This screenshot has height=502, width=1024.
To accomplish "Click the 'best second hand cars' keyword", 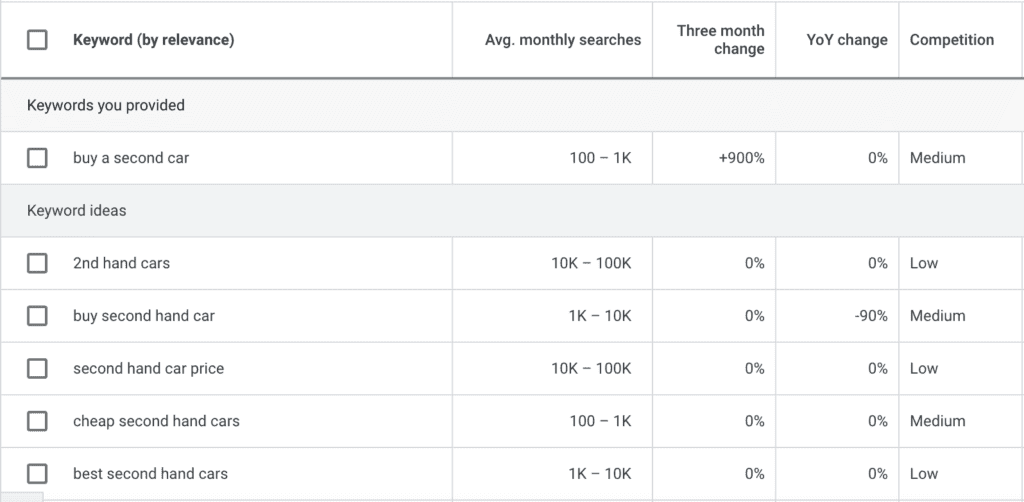I will 150,473.
